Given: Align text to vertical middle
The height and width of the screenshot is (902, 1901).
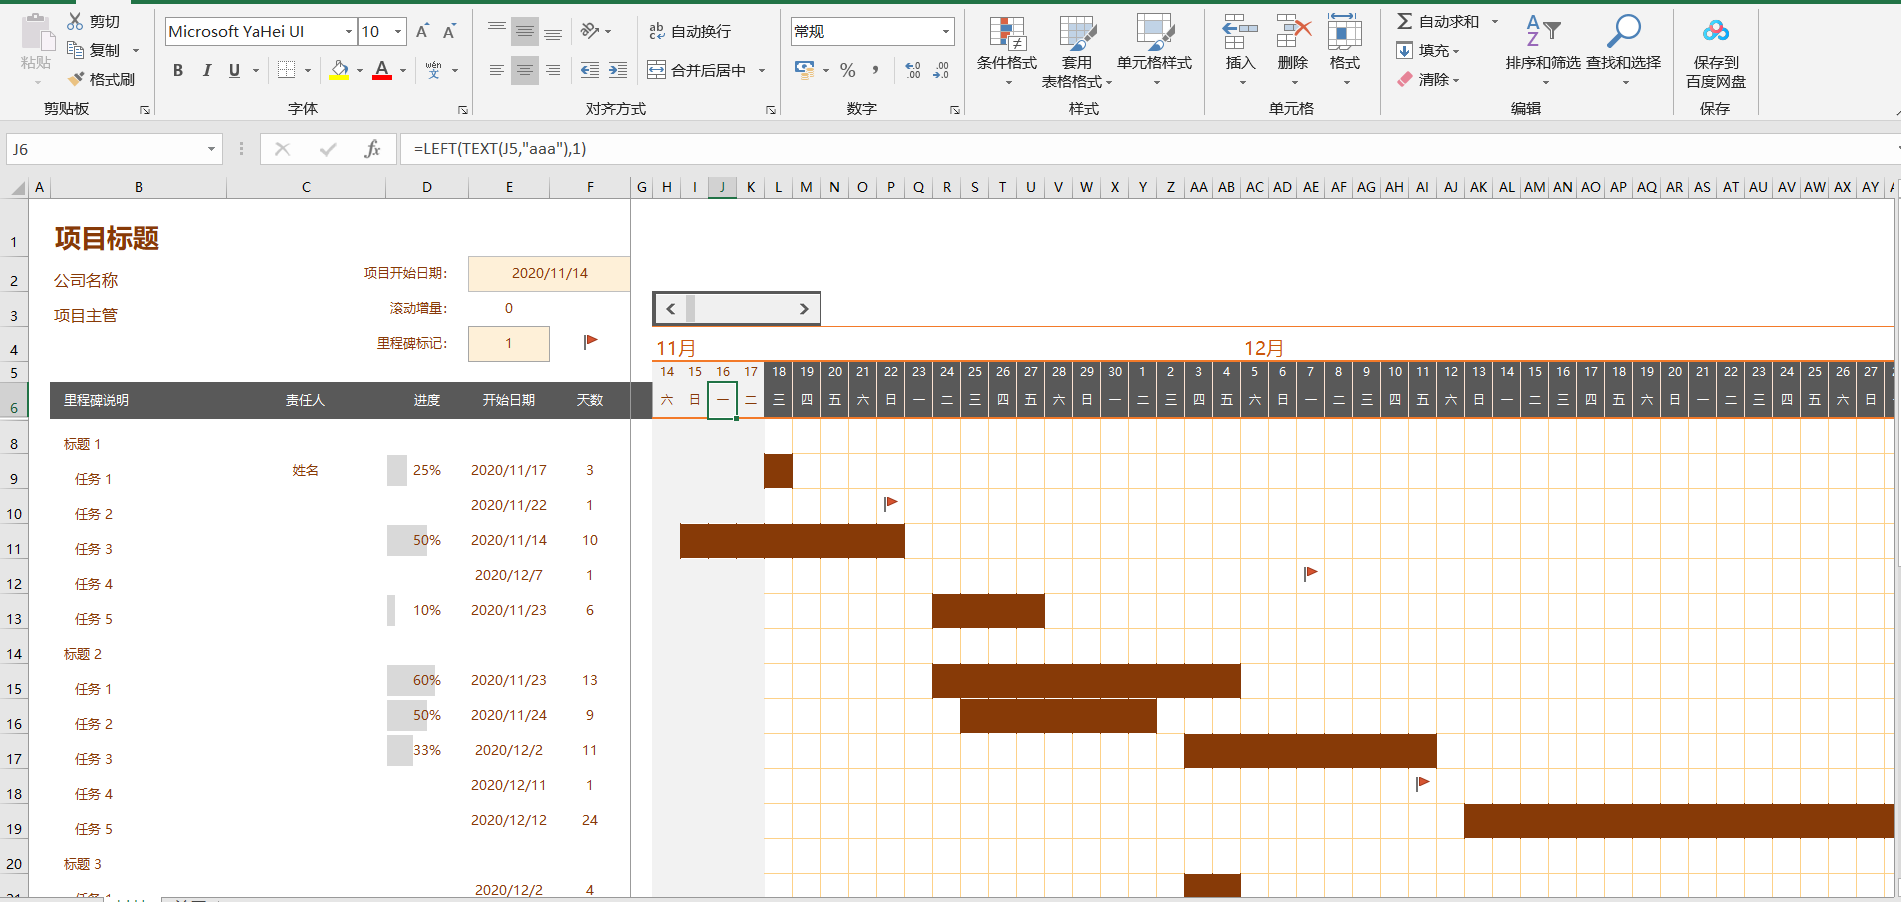Looking at the screenshot, I should coord(525,32).
